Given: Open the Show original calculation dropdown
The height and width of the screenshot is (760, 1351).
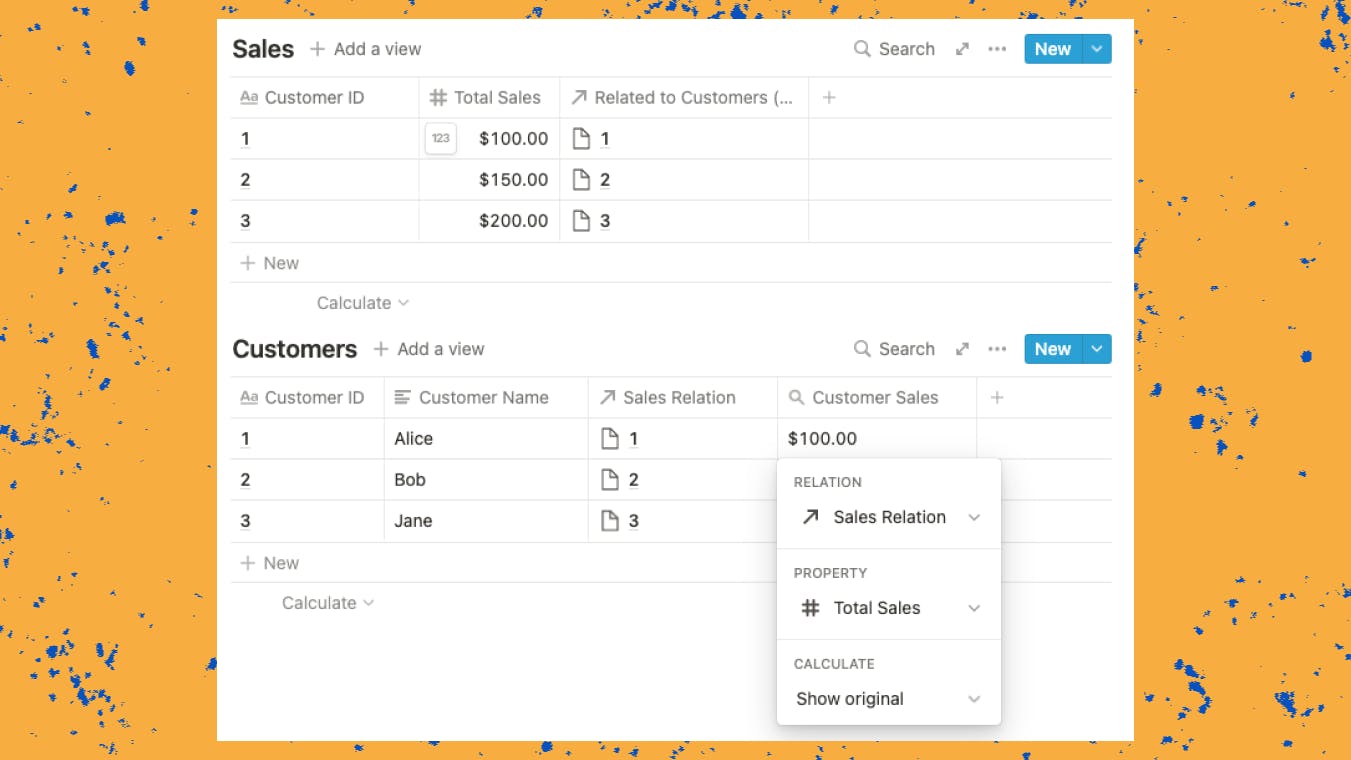Looking at the screenshot, I should tap(887, 698).
